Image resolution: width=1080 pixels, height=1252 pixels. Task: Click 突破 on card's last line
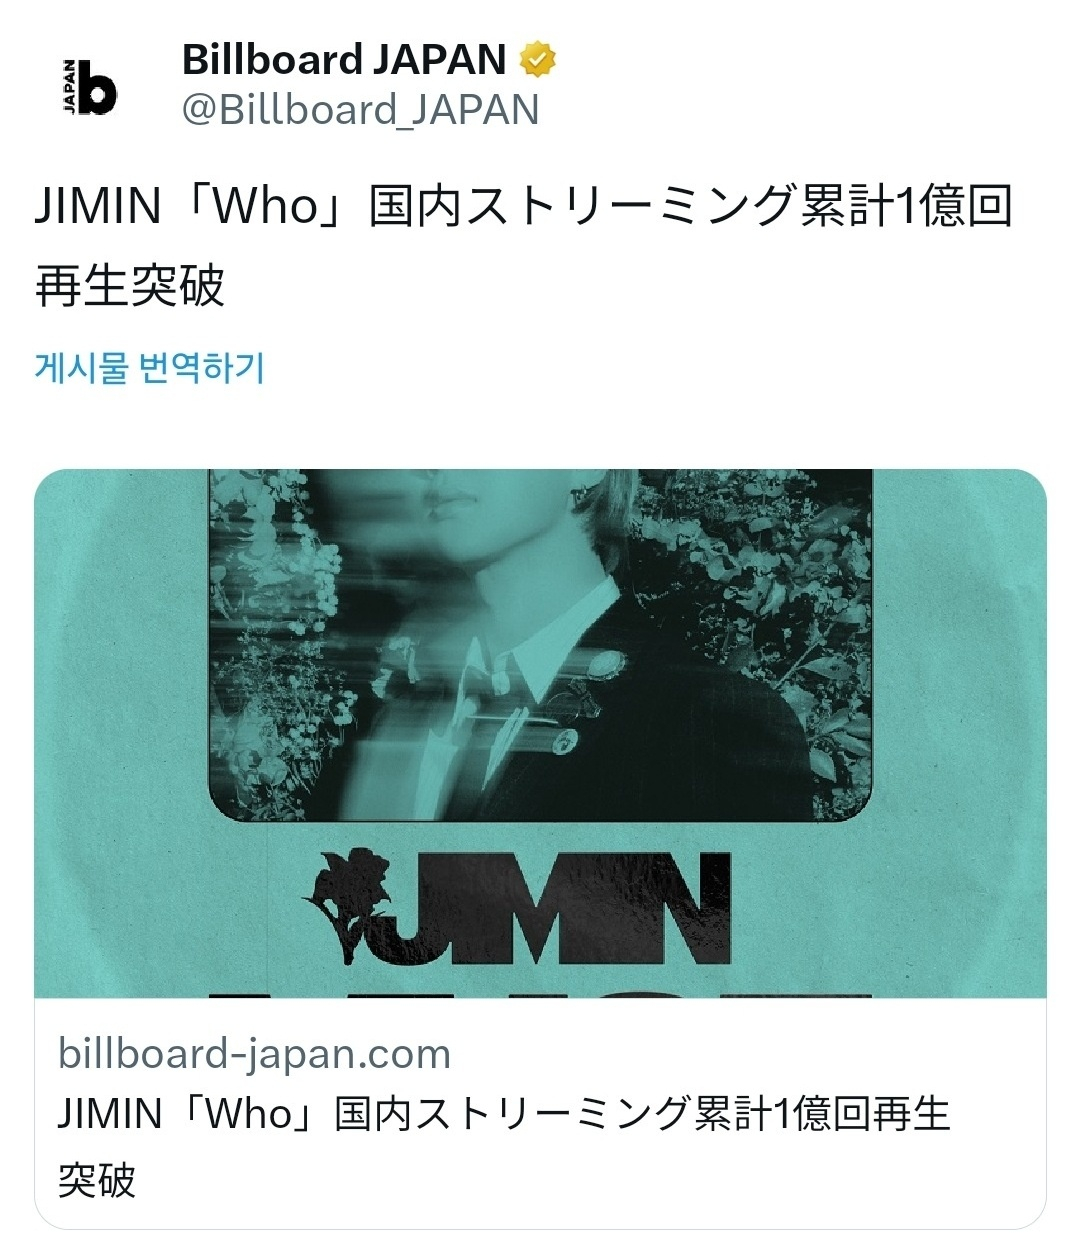[97, 1180]
